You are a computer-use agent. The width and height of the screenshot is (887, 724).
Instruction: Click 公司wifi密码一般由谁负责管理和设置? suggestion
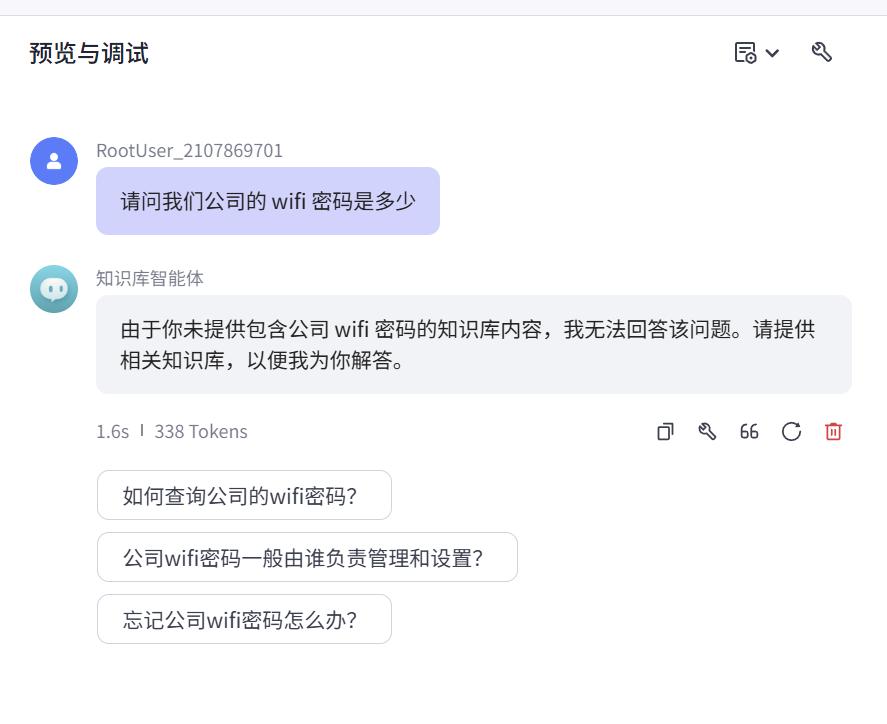[x=307, y=557]
